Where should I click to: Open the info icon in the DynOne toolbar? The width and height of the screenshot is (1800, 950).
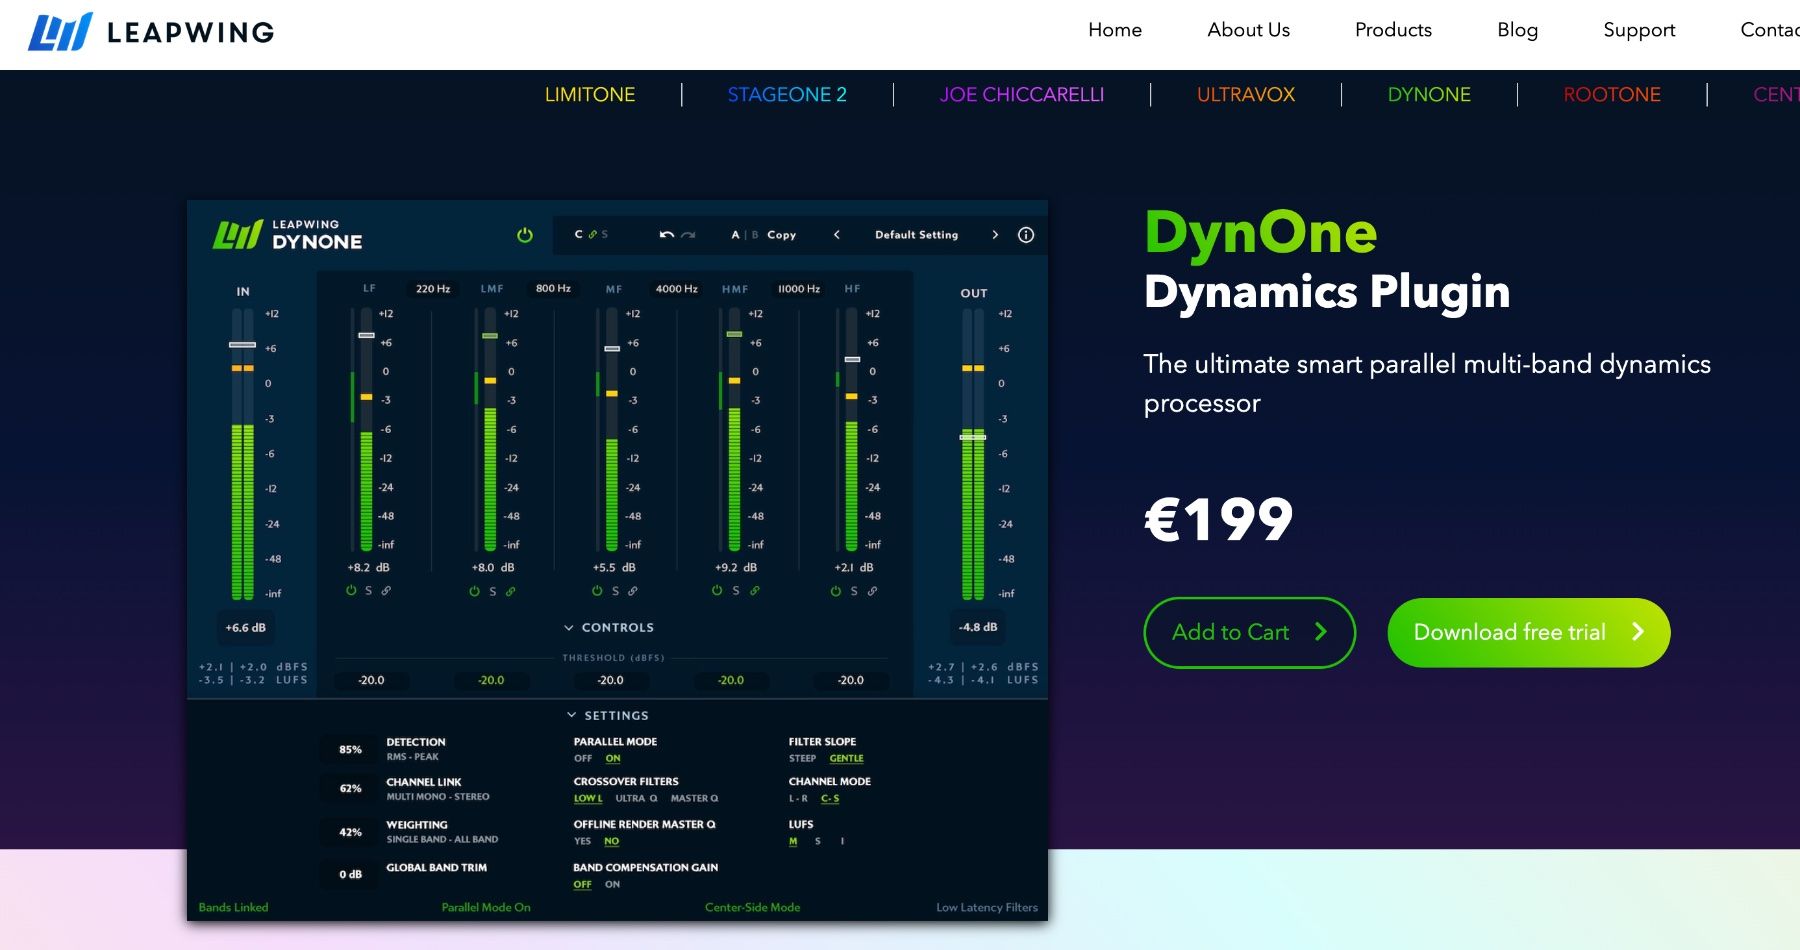pyautogui.click(x=1026, y=235)
